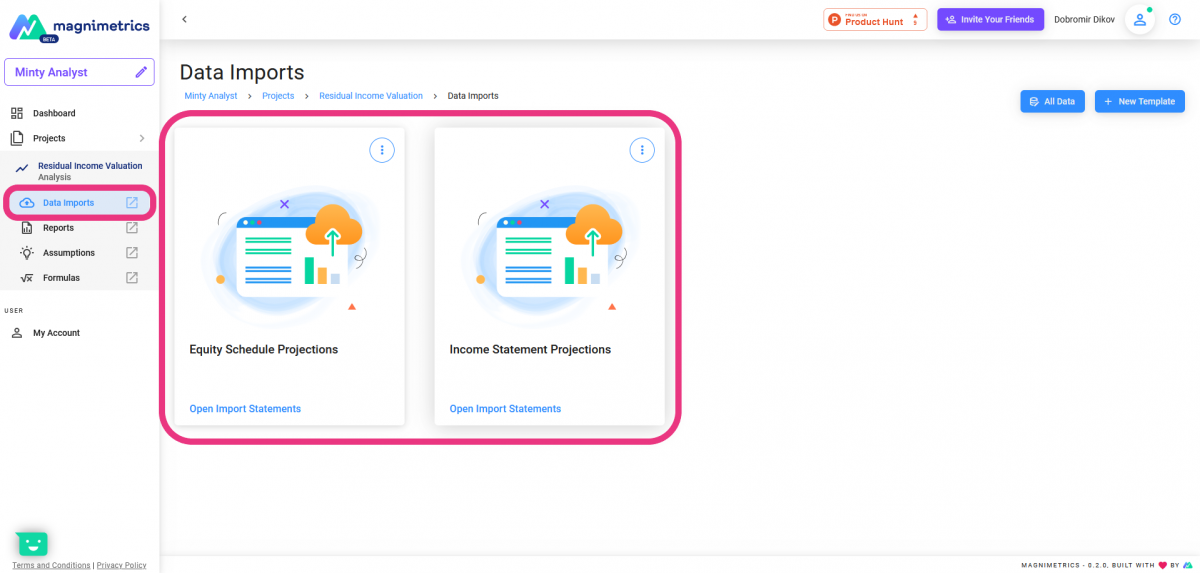This screenshot has width=1200, height=573.
Task: Open the Reports section
Action: click(x=58, y=228)
